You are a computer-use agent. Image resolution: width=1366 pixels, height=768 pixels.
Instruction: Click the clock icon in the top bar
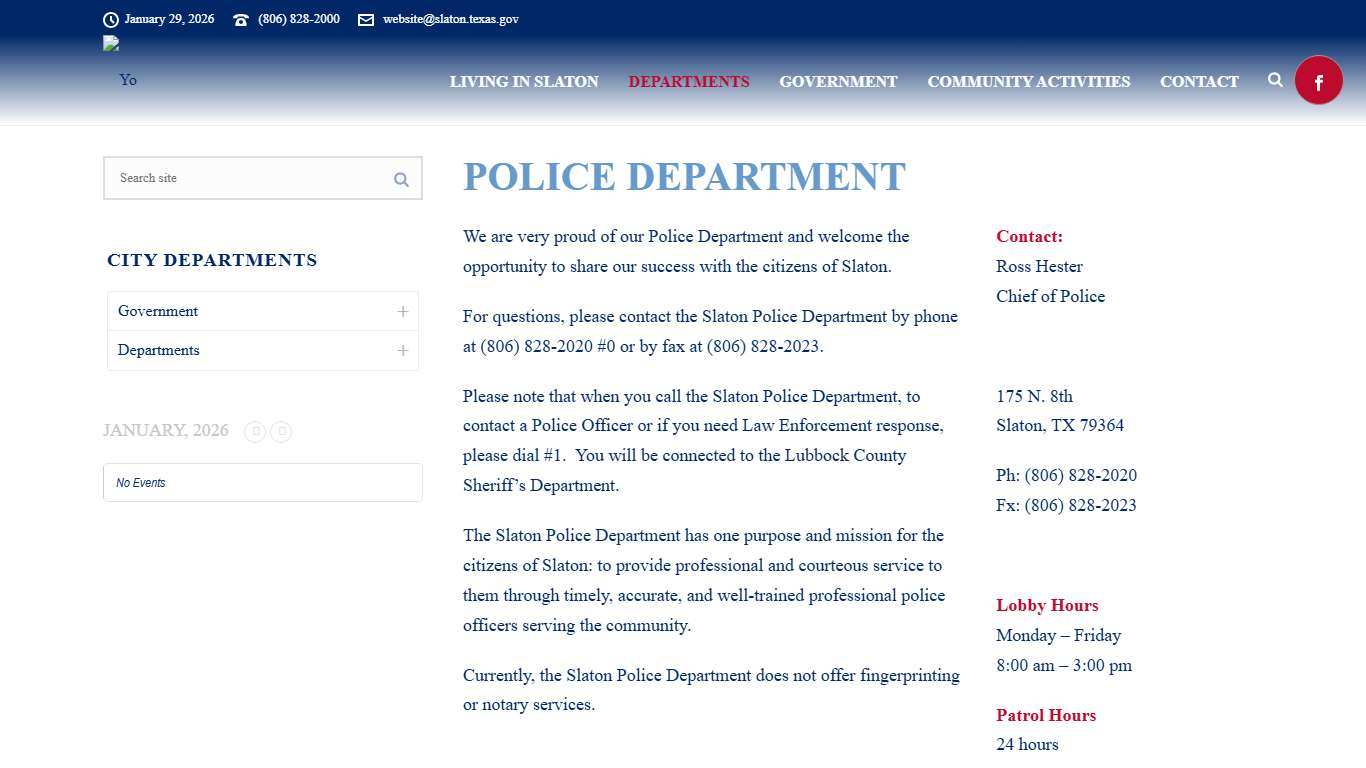(x=110, y=18)
